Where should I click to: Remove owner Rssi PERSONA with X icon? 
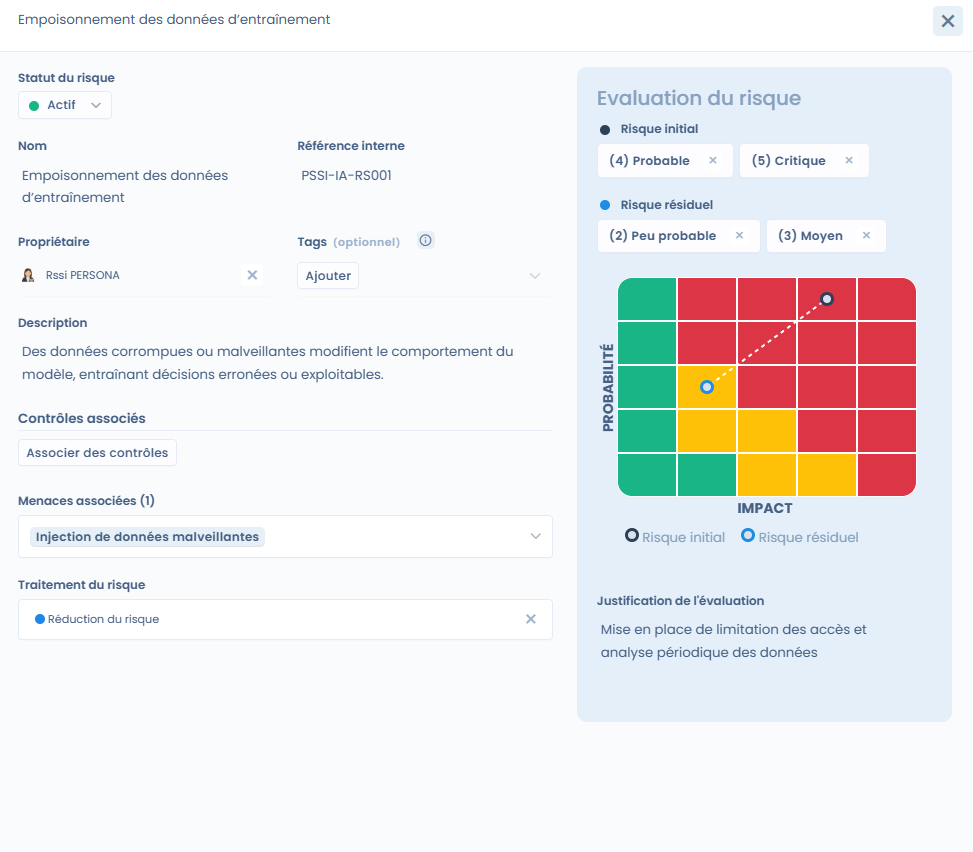point(252,275)
